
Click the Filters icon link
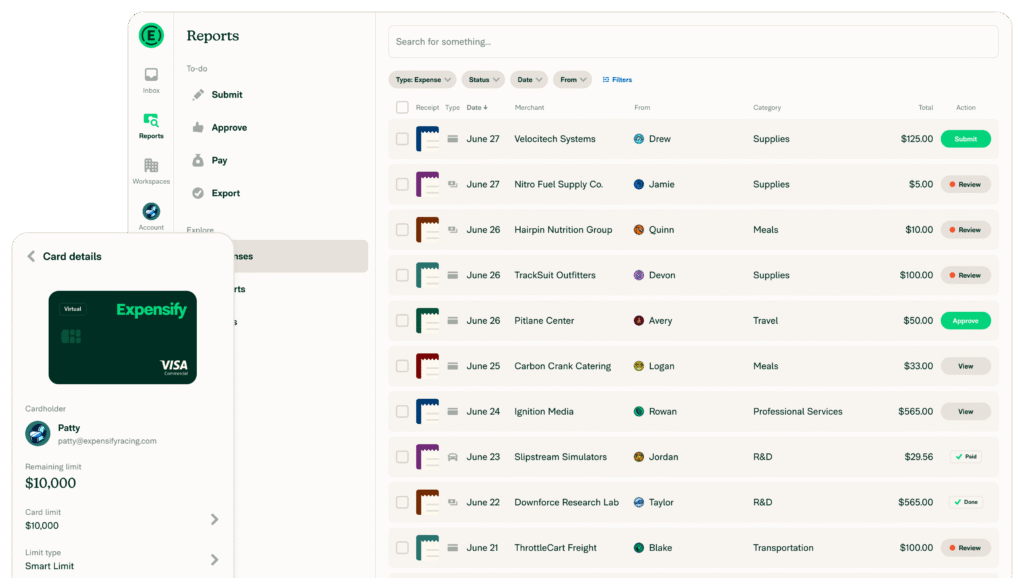coord(617,79)
